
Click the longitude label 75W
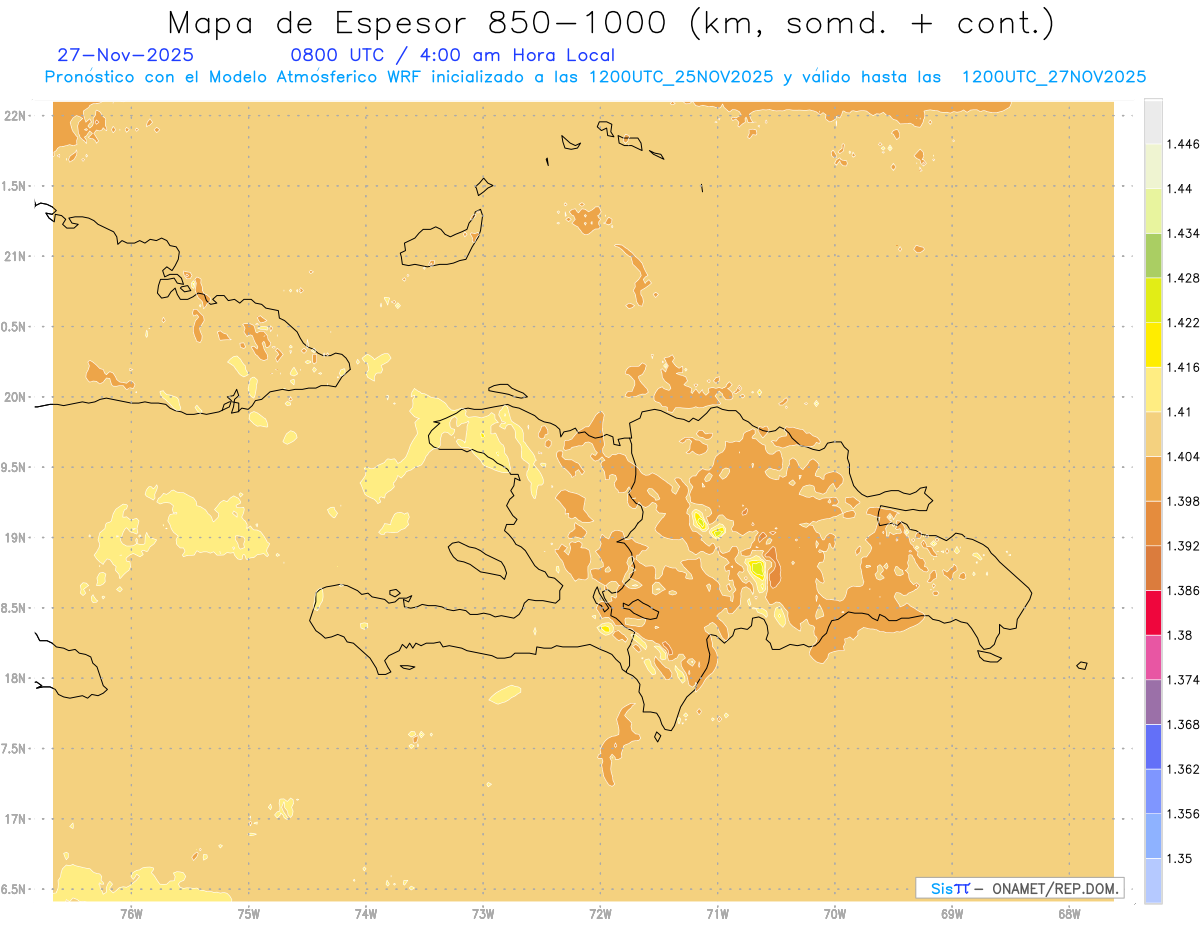pyautogui.click(x=248, y=913)
